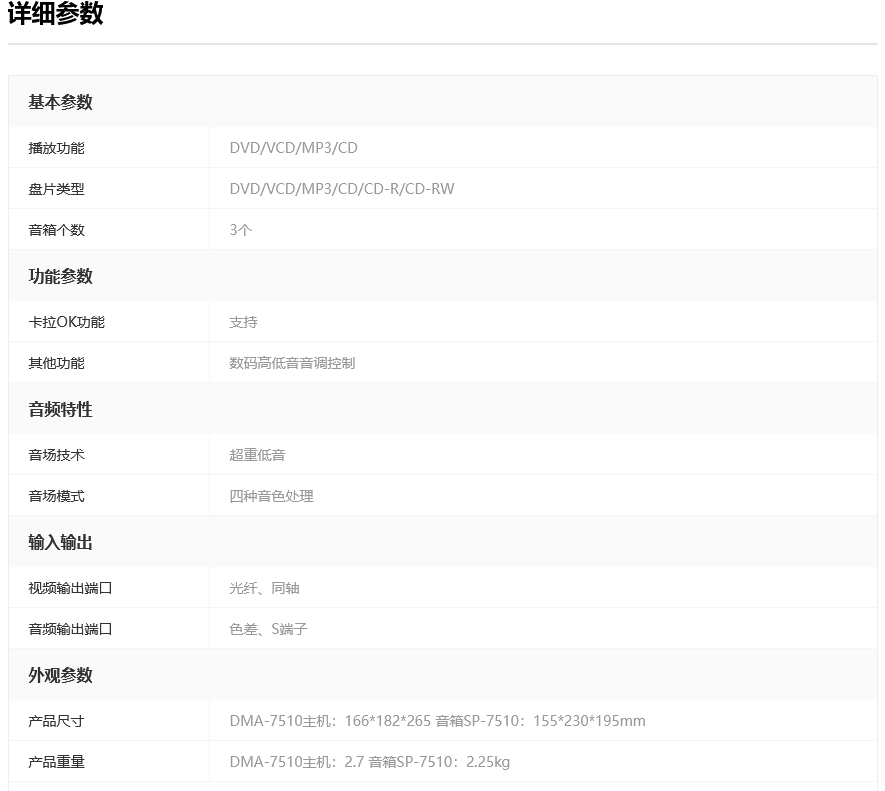This screenshot has width=885, height=791.
Task: Select the DVD/VCD/MP3/CD/CD-R/CD-RW value
Action: (x=341, y=188)
